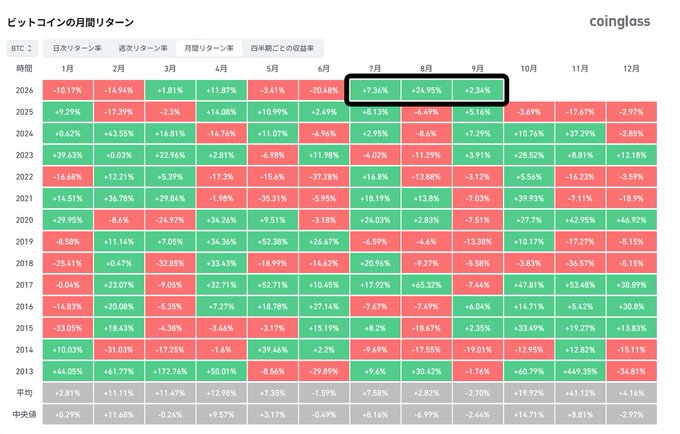This screenshot has width=680, height=434.
Task: Switch to the 週次リターン率 tab
Action: tap(143, 48)
